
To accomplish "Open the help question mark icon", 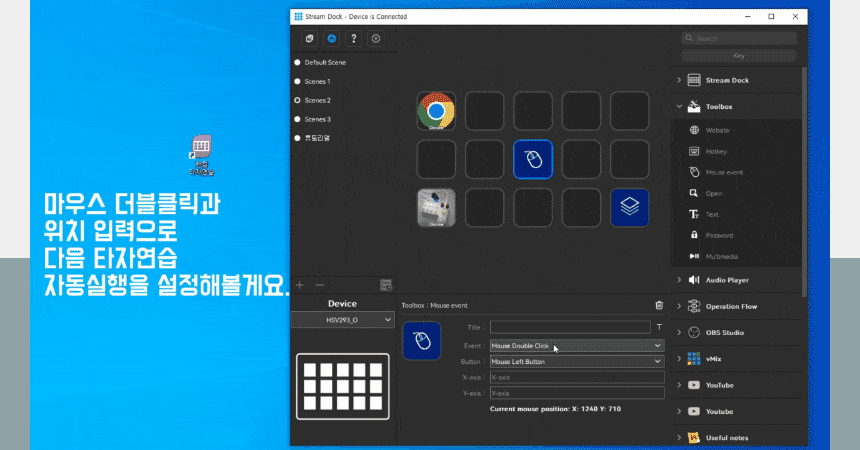I will pos(353,38).
